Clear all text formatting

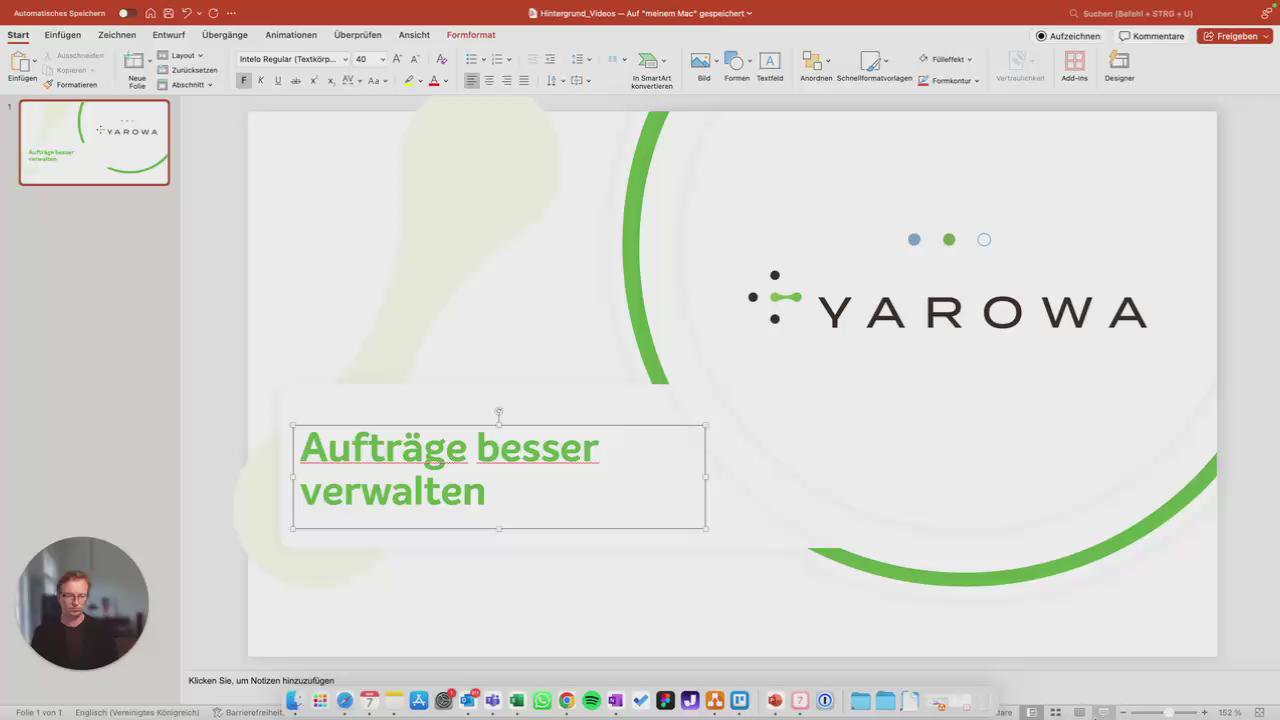point(442,59)
